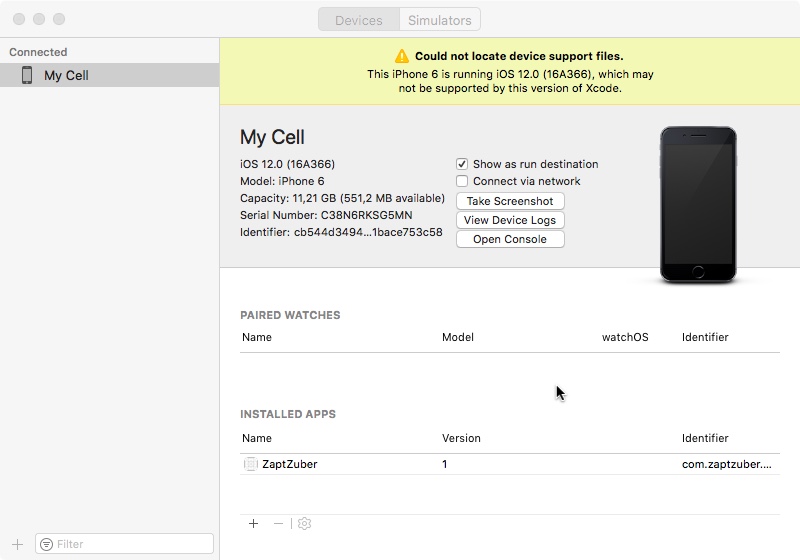Uncheck Show as run destination

click(462, 164)
